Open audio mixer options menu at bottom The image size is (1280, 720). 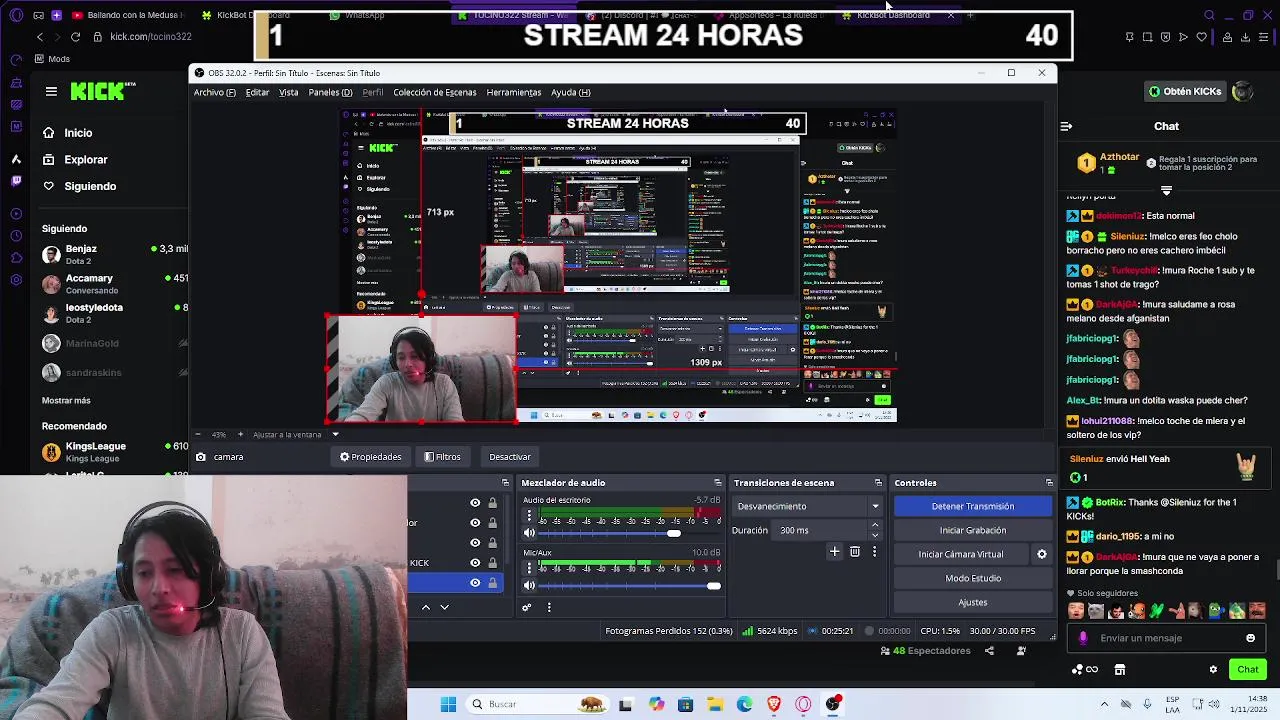coord(548,607)
